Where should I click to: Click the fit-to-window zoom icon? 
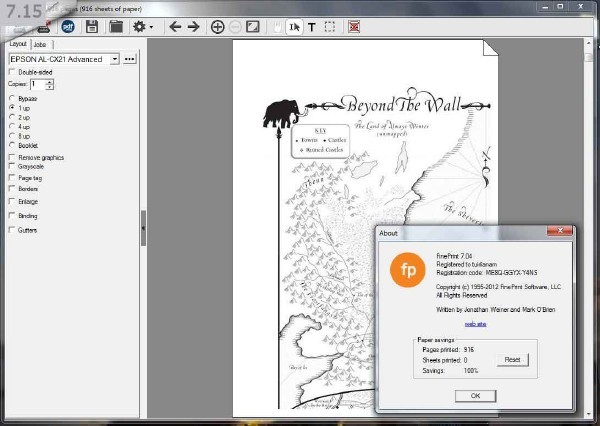tap(253, 27)
